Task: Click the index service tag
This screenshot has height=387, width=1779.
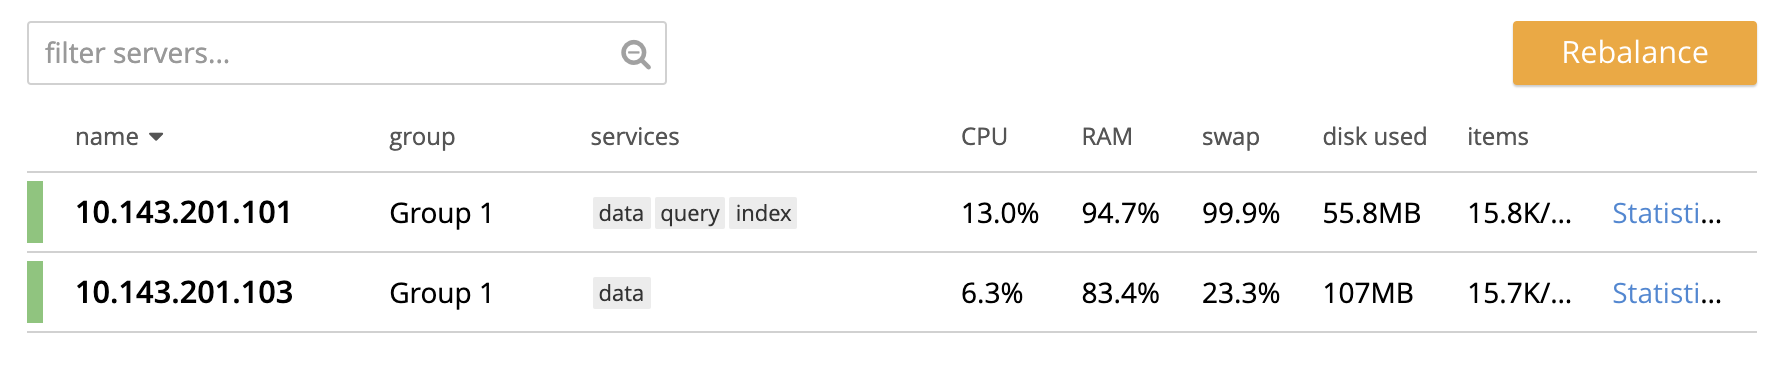Action: tap(763, 213)
